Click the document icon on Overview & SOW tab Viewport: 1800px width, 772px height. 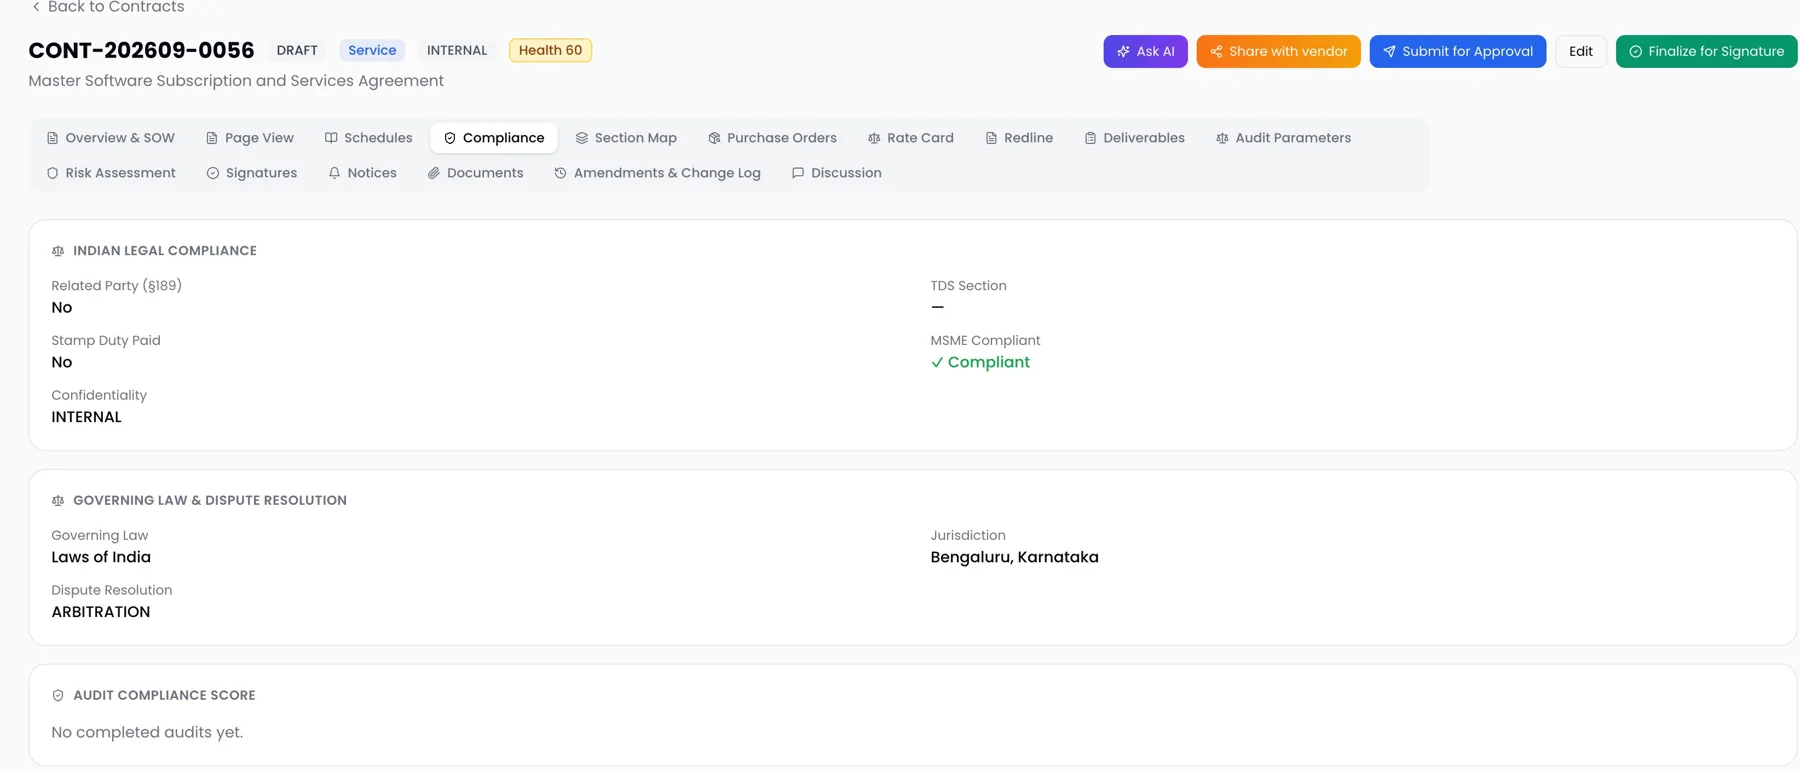tap(52, 138)
